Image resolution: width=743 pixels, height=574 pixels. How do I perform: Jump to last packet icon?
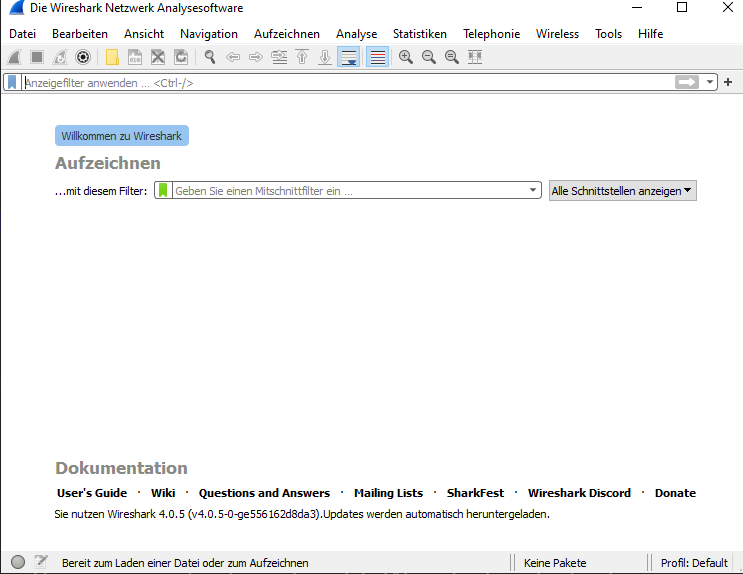pos(325,57)
